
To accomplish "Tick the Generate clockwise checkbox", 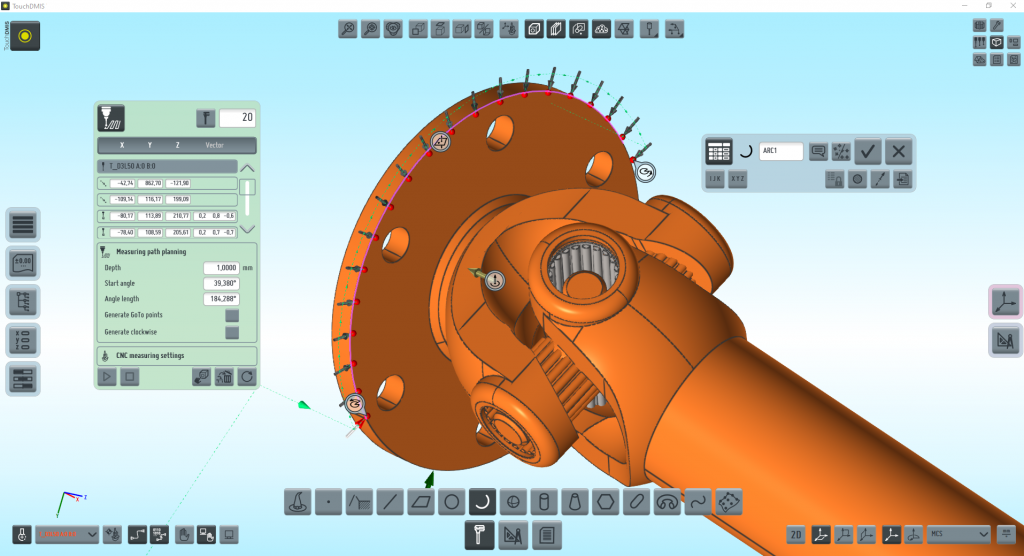I will coord(232,333).
